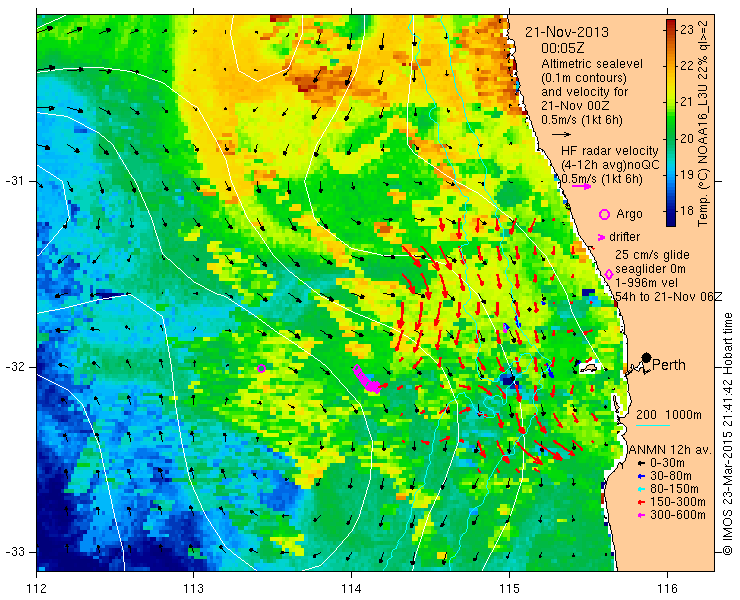The height and width of the screenshot is (600, 740).
Task: Click the '-31' latitude axis label
Action: (14, 181)
